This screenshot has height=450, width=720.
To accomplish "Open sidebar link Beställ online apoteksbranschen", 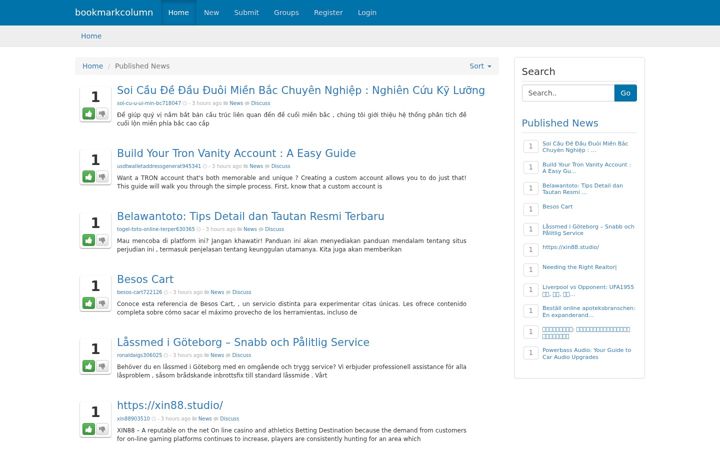I will pos(589,311).
